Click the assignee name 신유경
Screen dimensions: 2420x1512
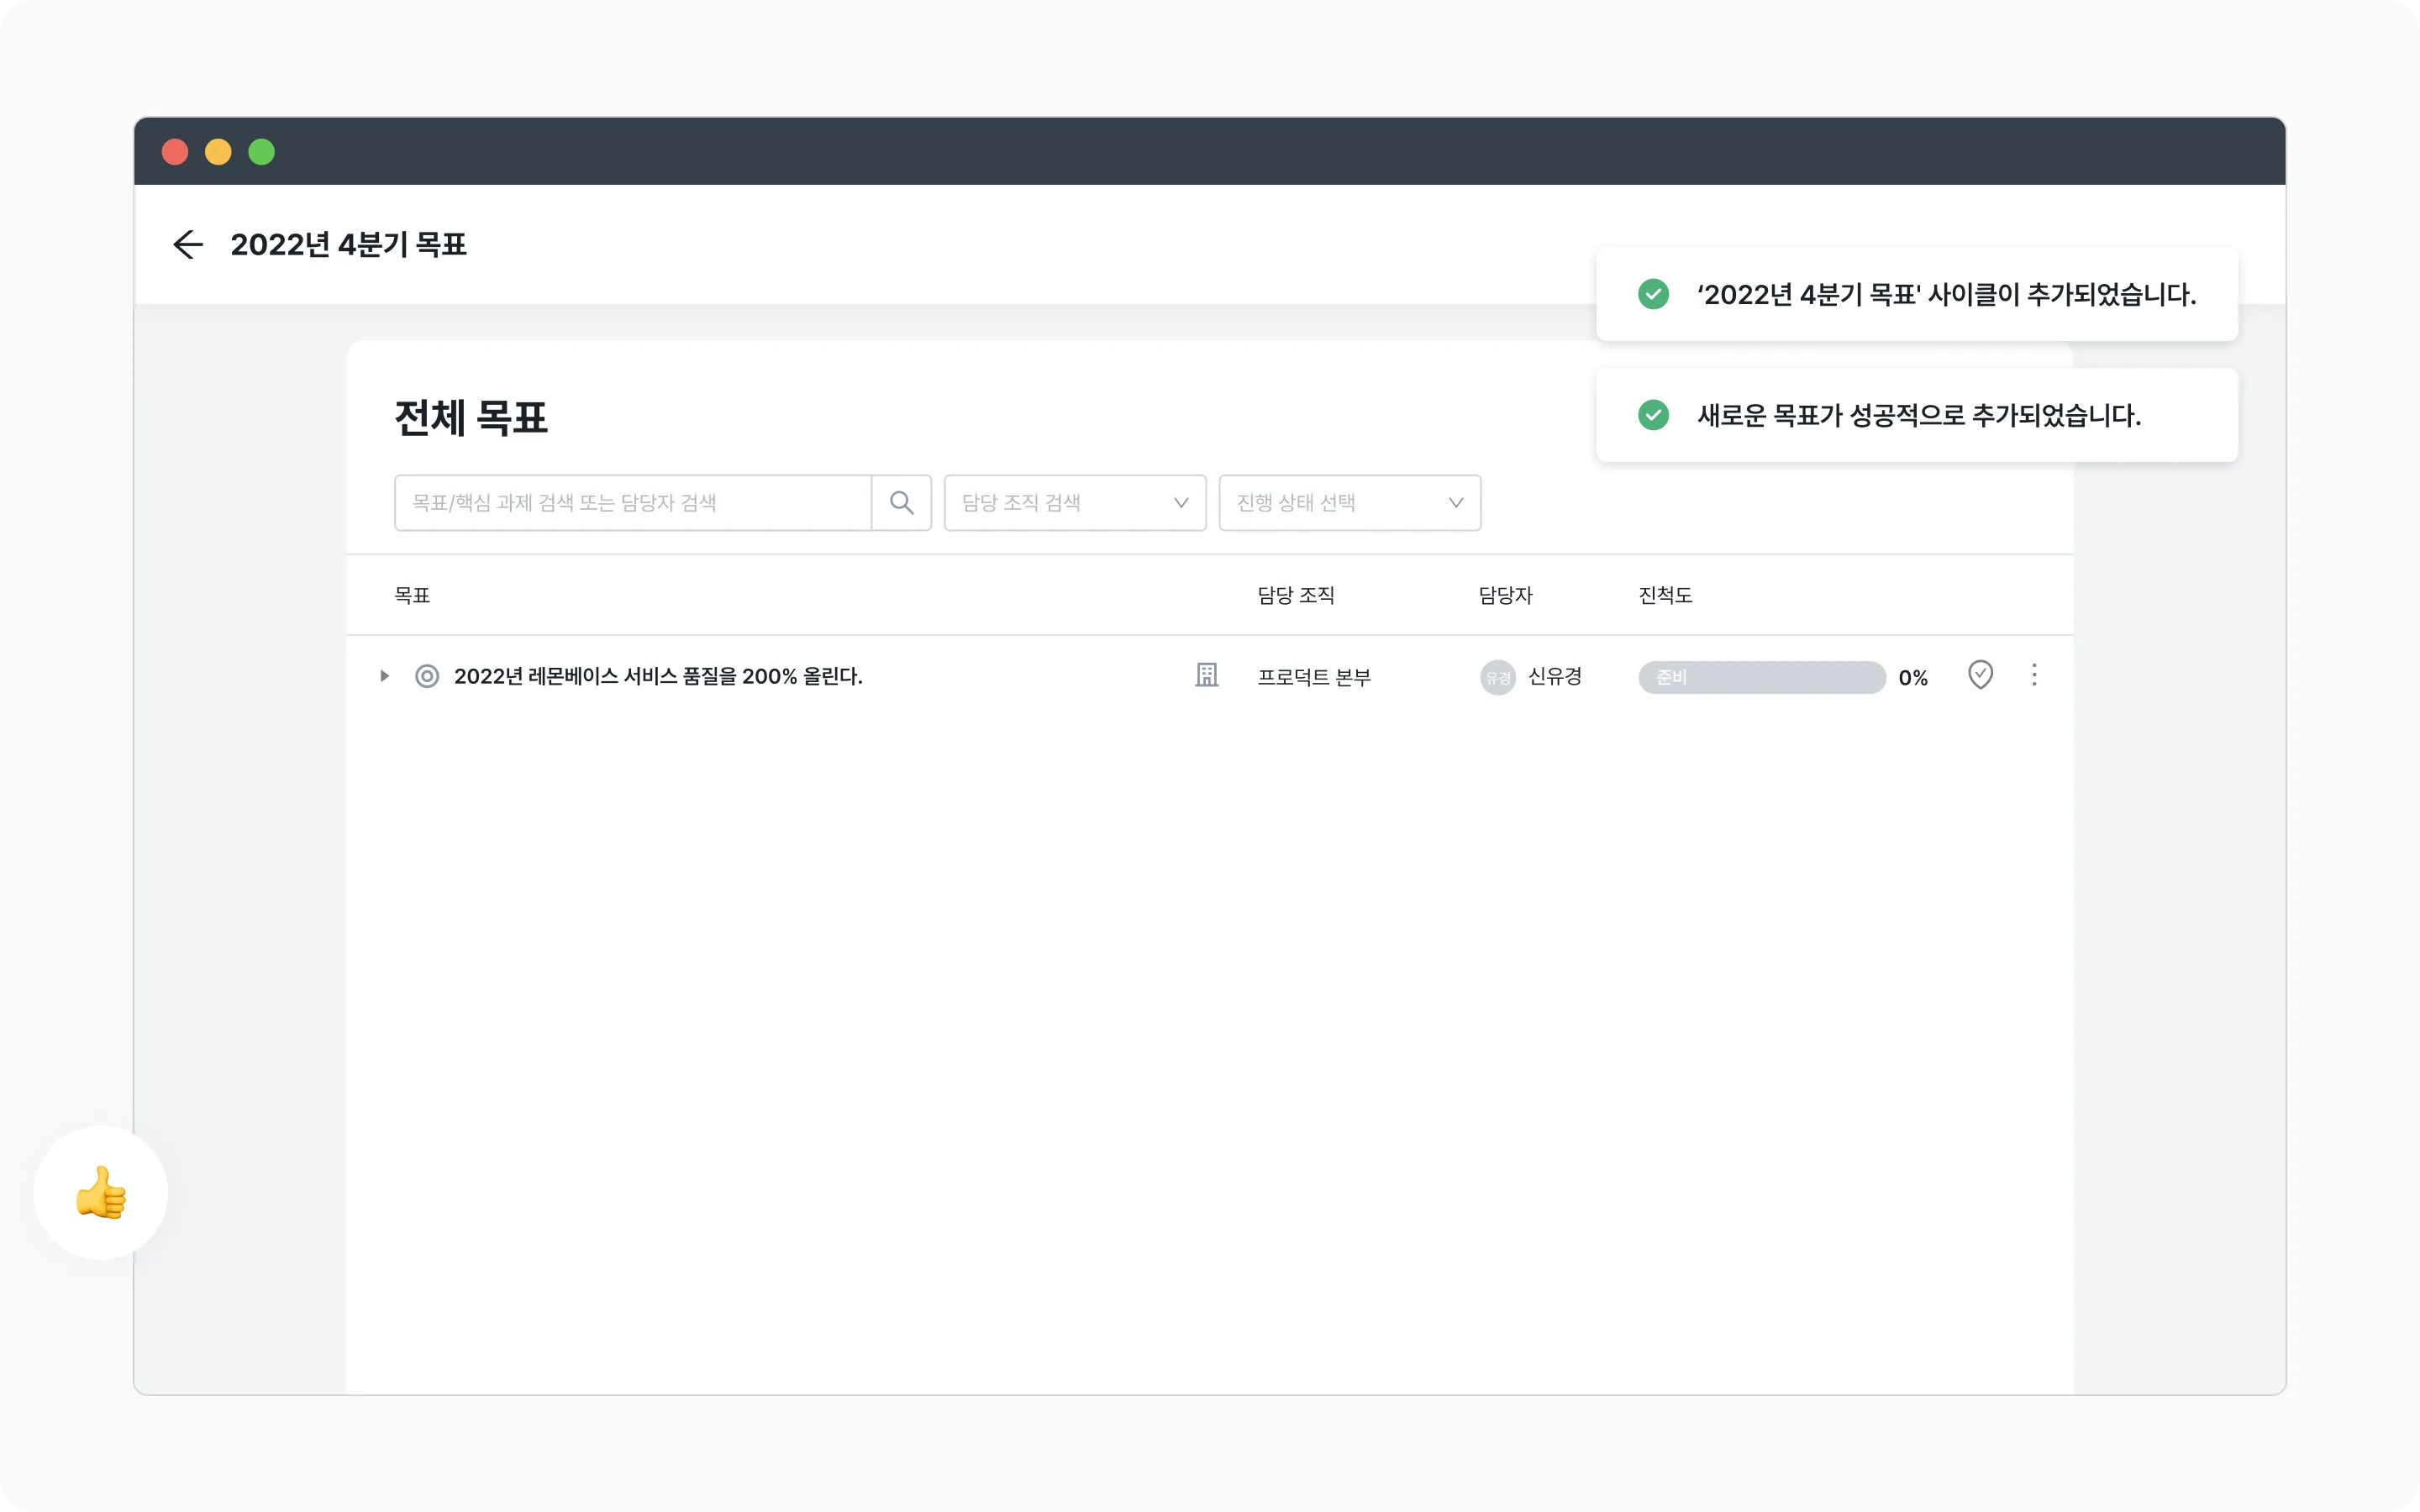tap(1555, 677)
